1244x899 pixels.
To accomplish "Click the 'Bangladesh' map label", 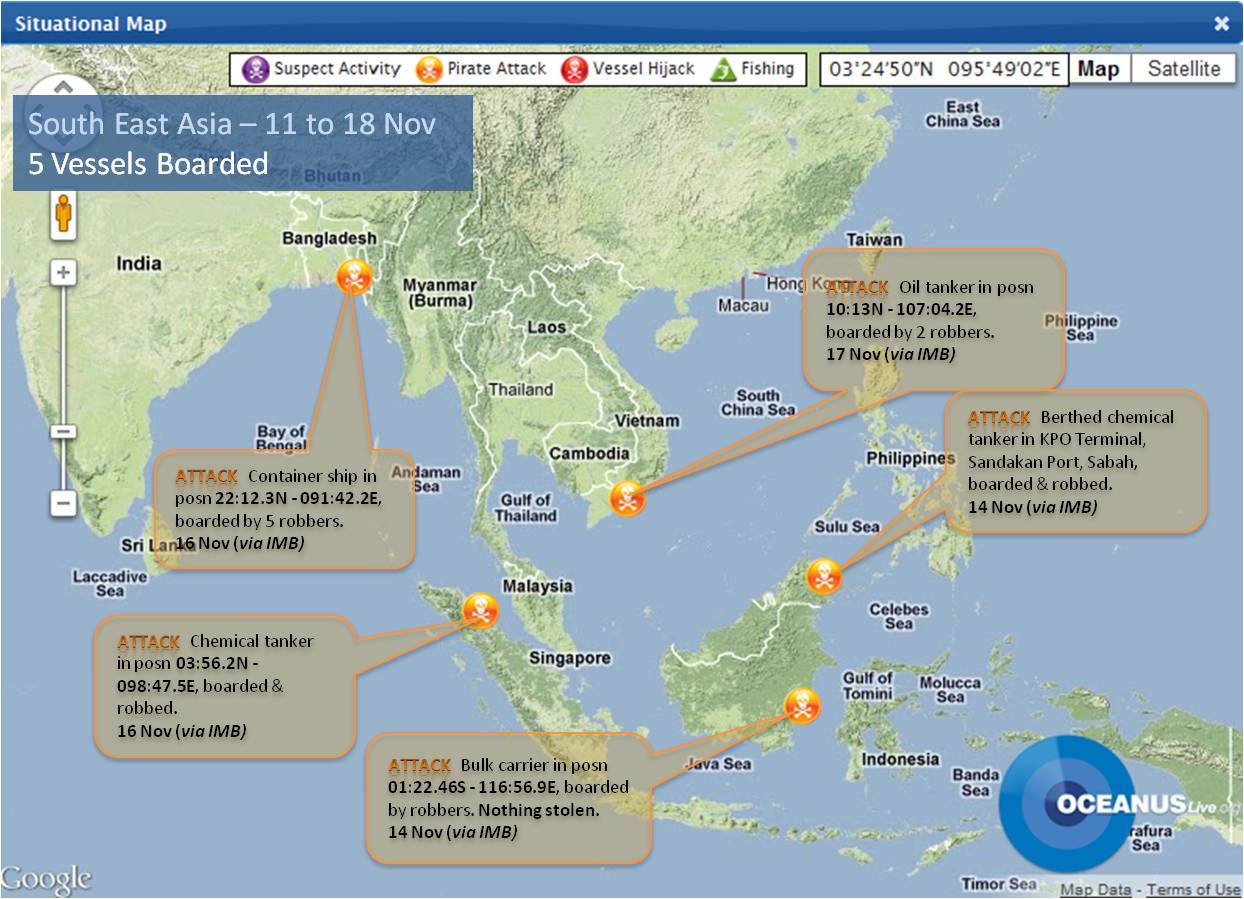I will [329, 238].
